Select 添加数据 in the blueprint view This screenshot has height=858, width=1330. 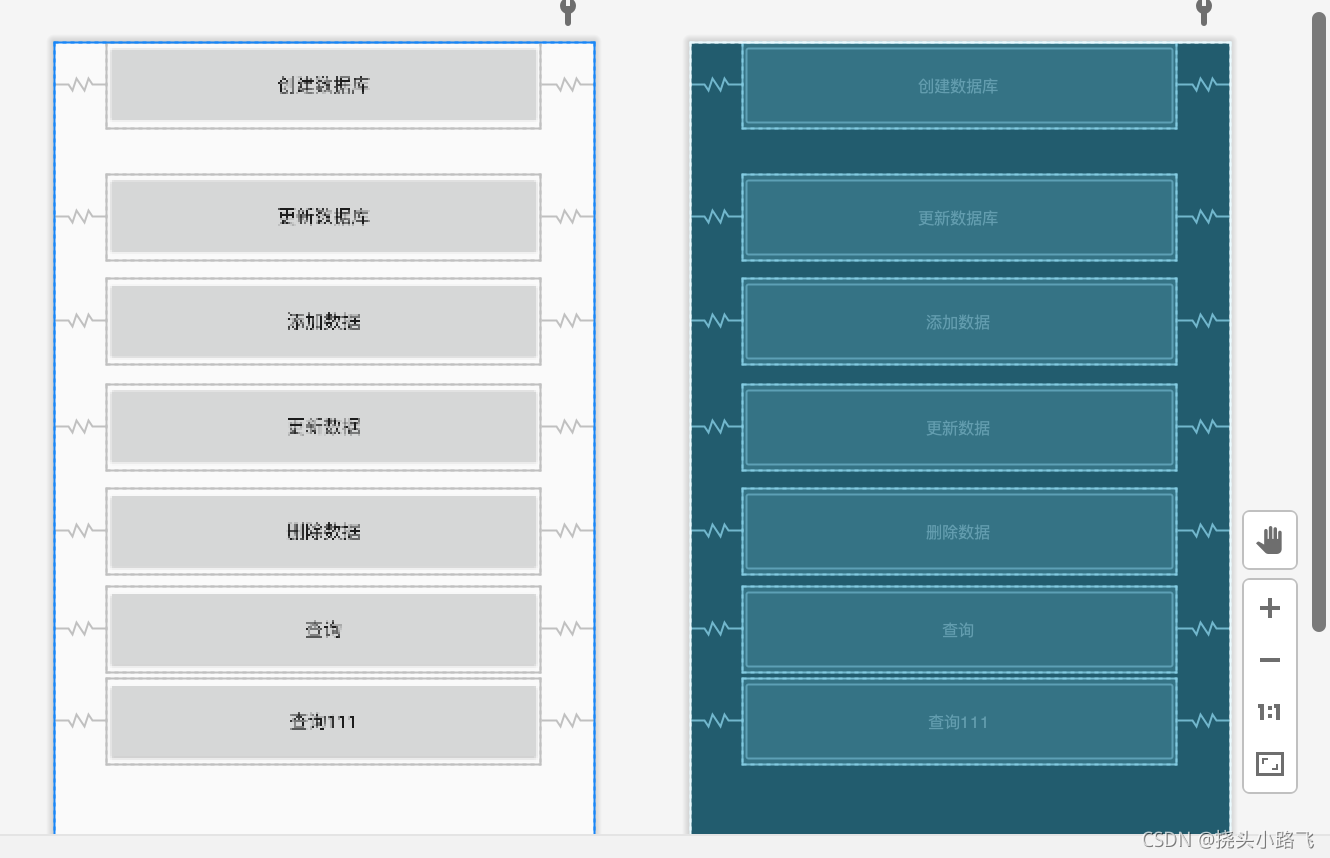tap(959, 321)
